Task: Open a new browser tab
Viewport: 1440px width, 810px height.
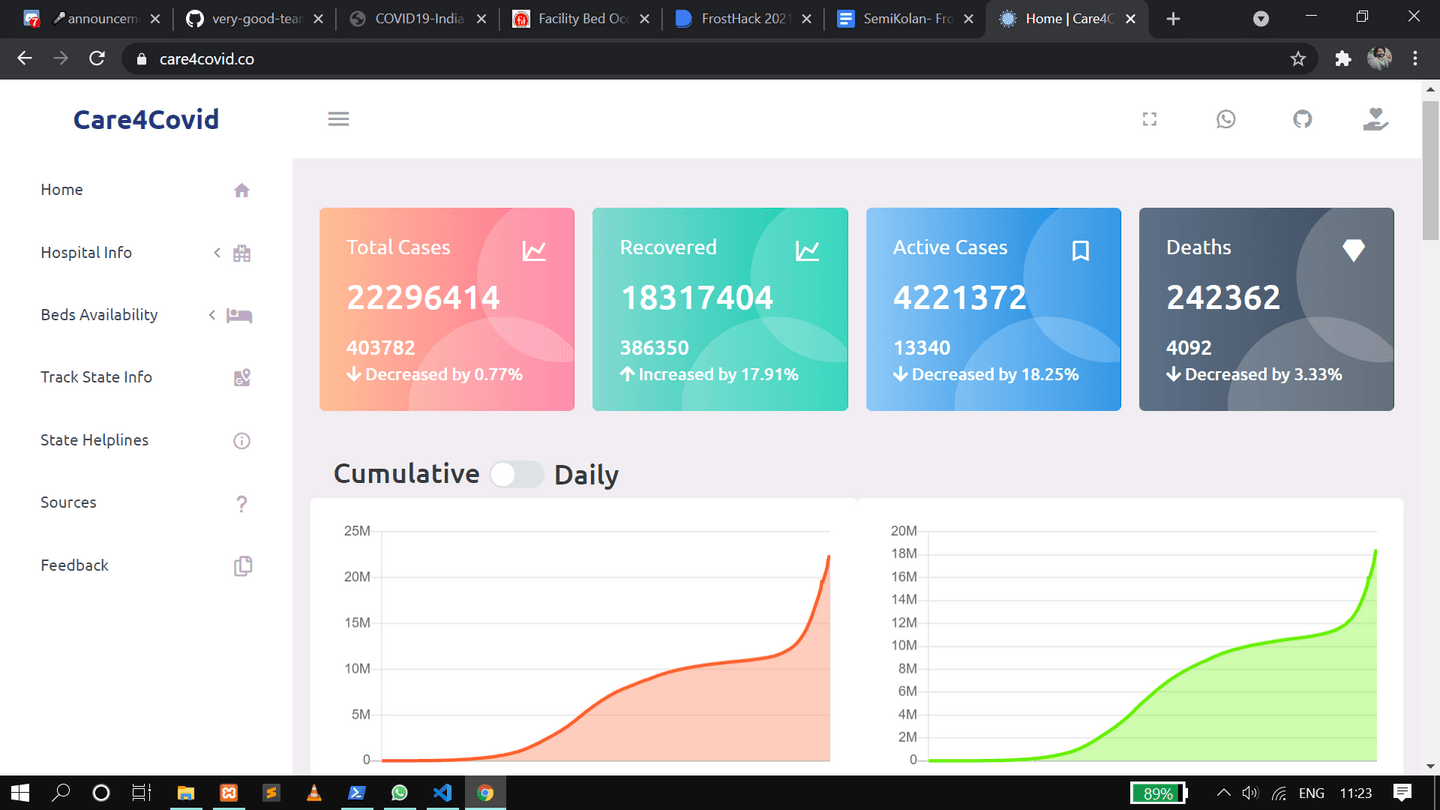Action: pos(1174,19)
